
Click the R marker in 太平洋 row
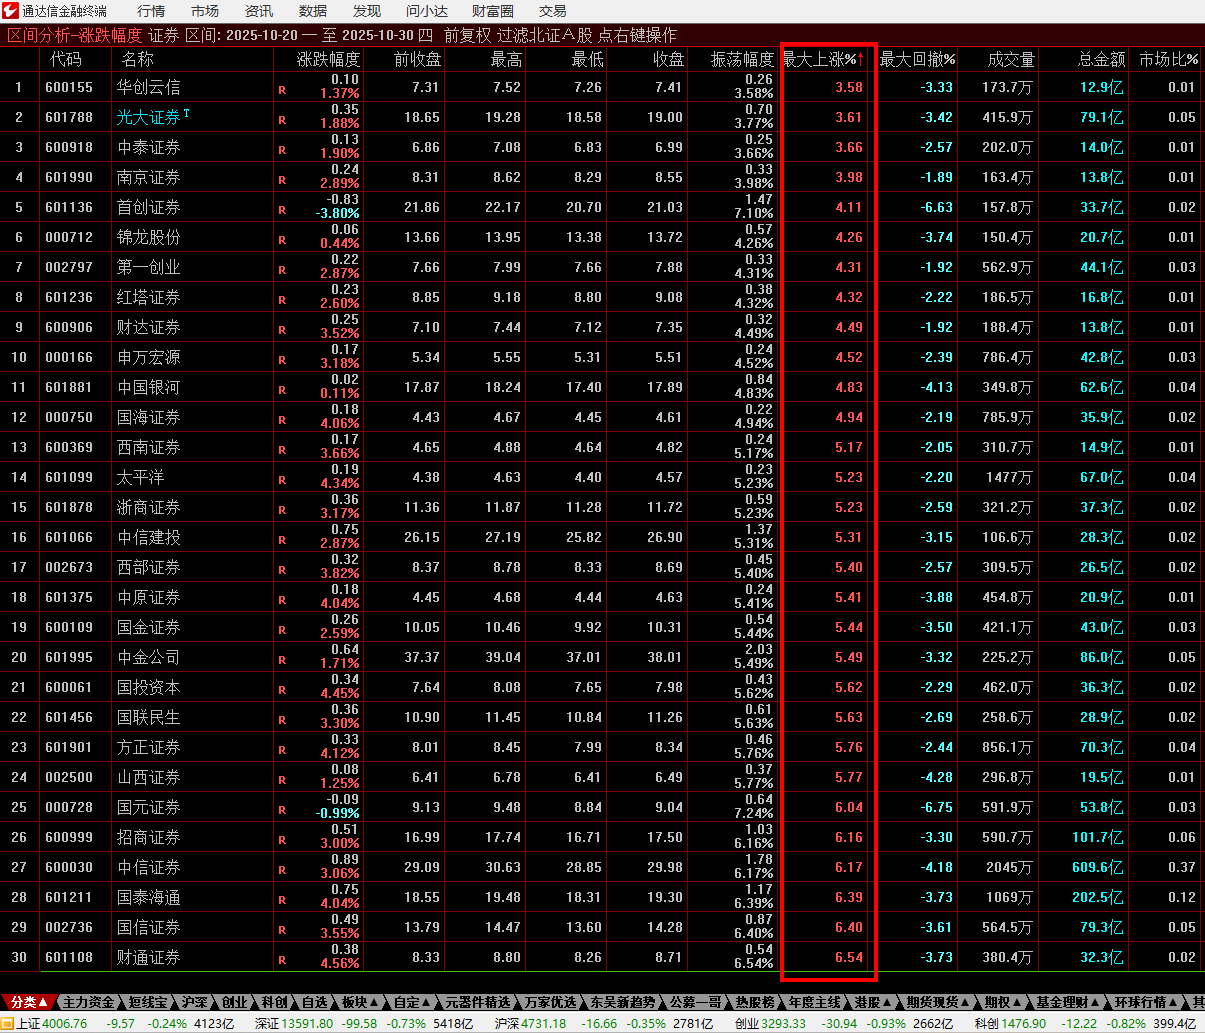tap(282, 480)
